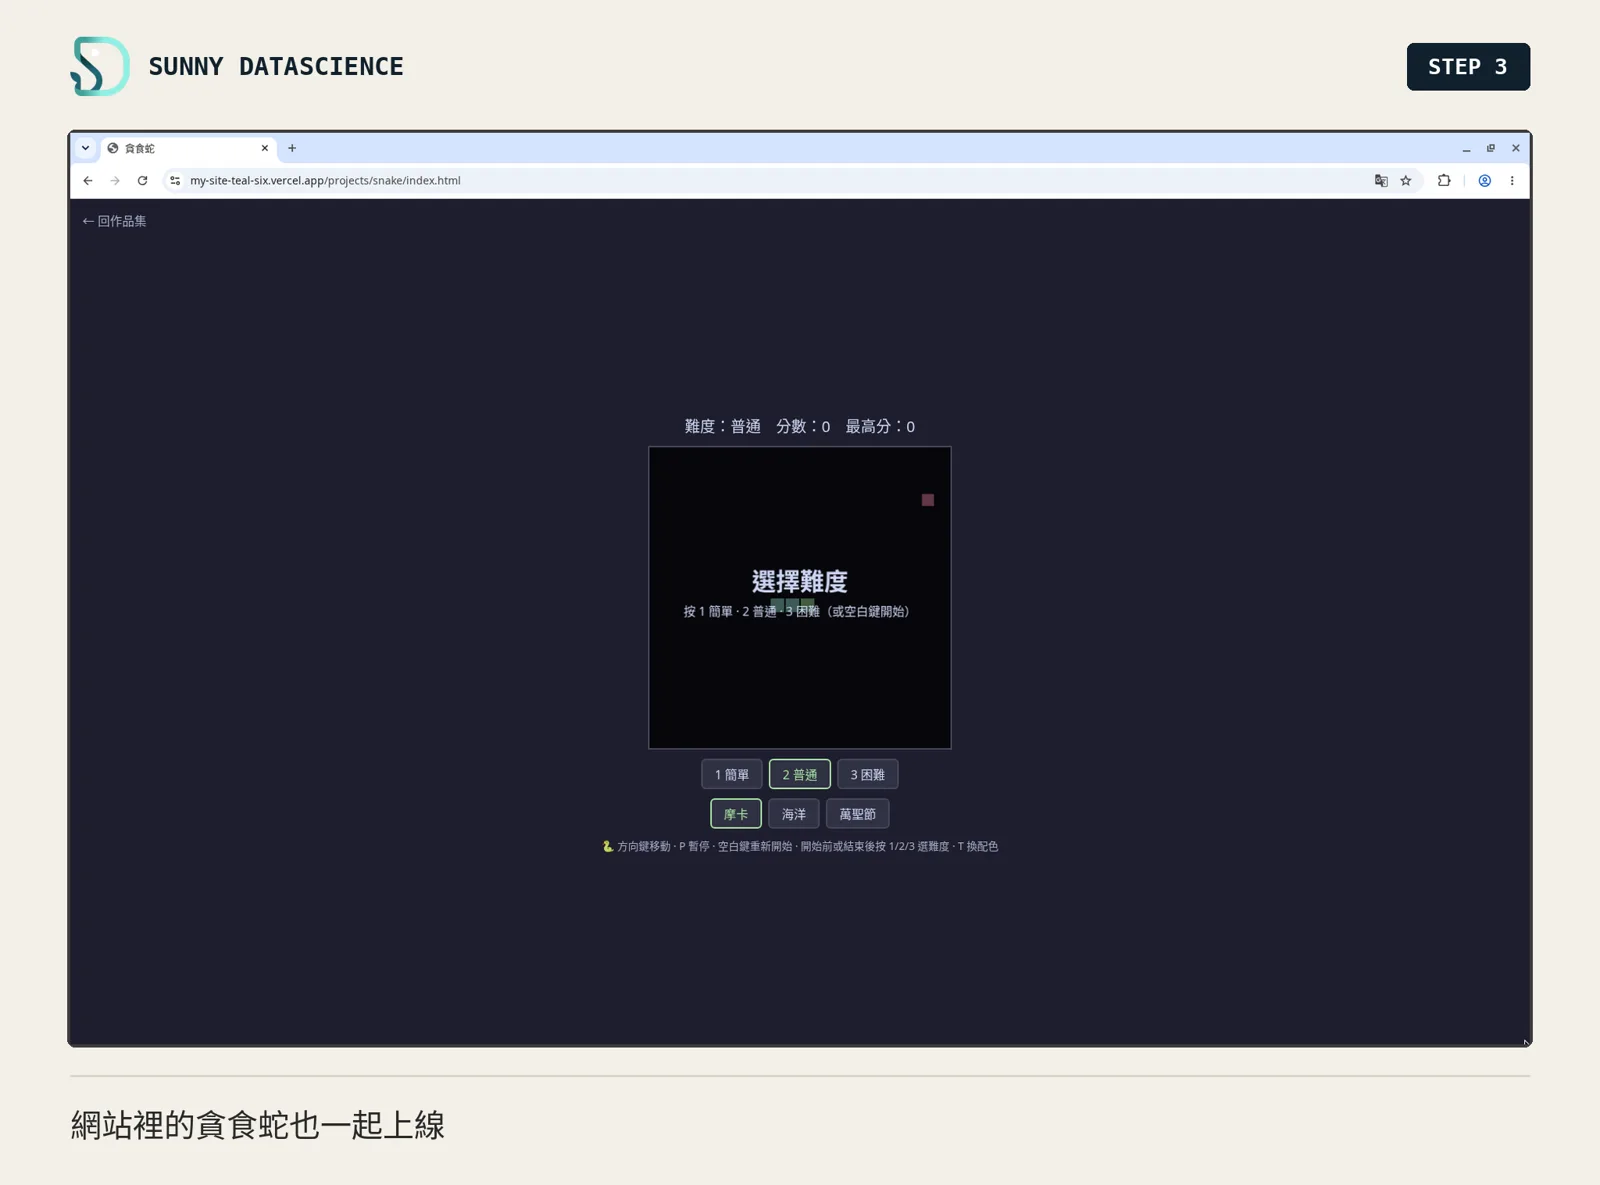Click the keyboard hint line starting with 方向鍵移動
The height and width of the screenshot is (1185, 1600).
(800, 847)
